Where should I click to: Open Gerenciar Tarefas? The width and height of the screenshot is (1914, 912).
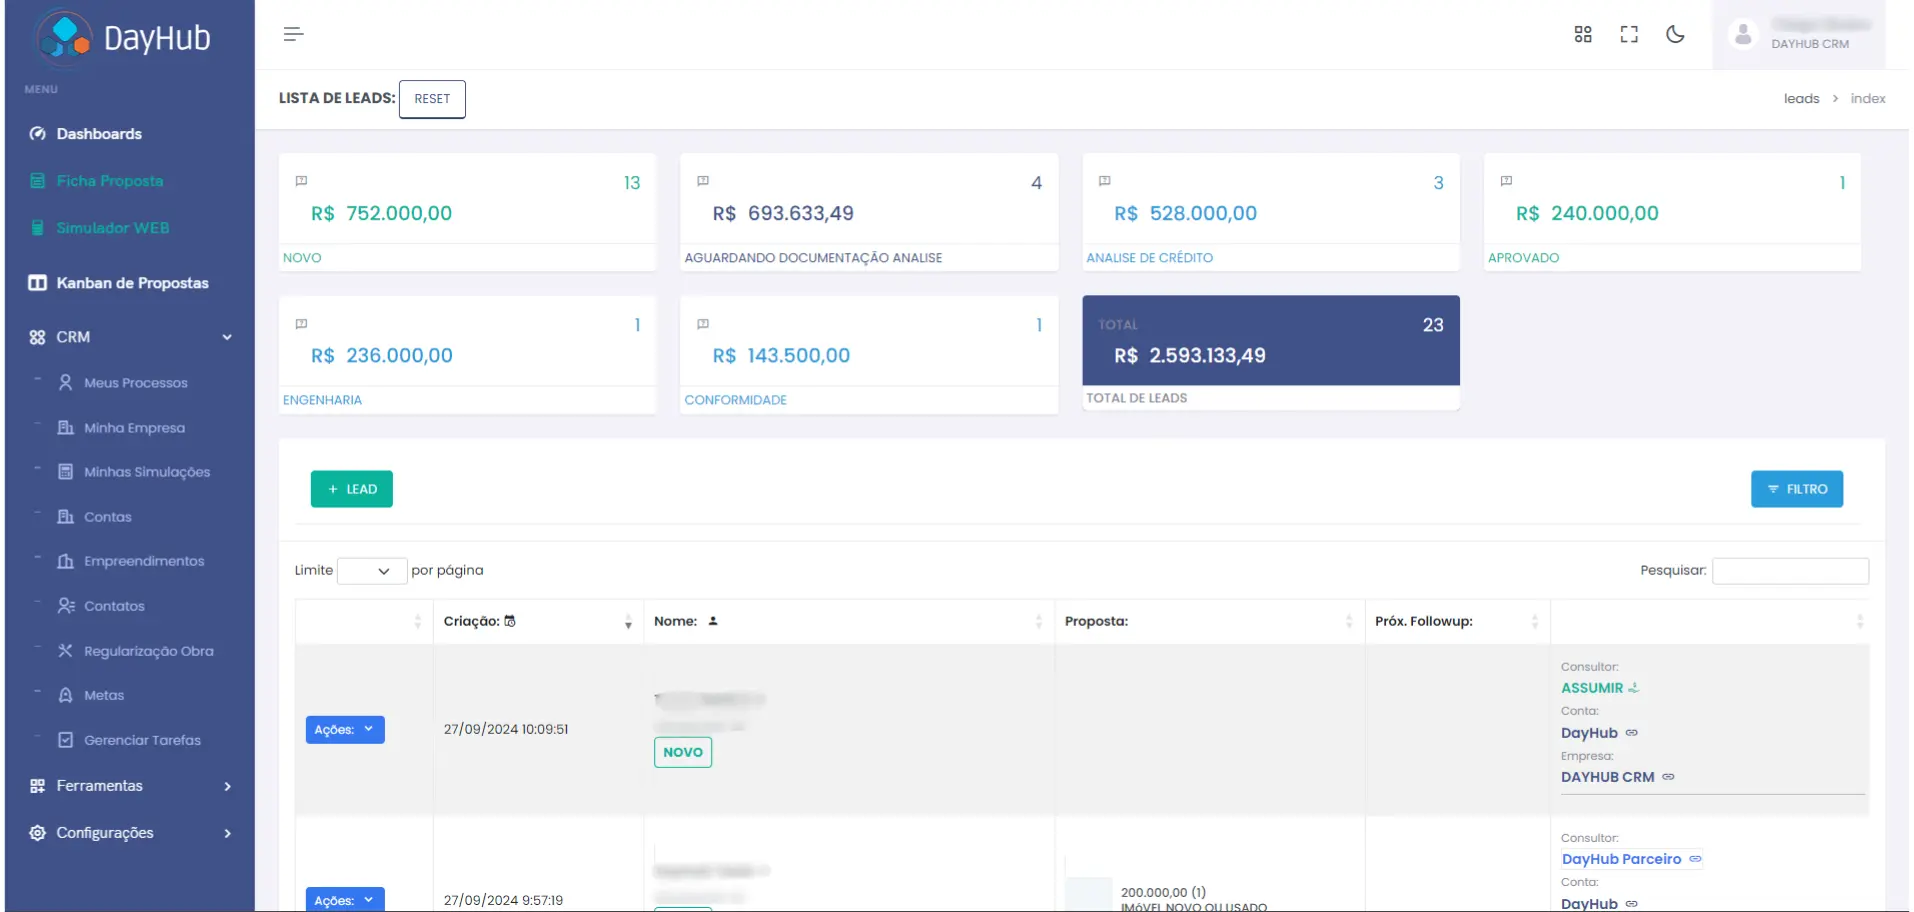tap(142, 740)
